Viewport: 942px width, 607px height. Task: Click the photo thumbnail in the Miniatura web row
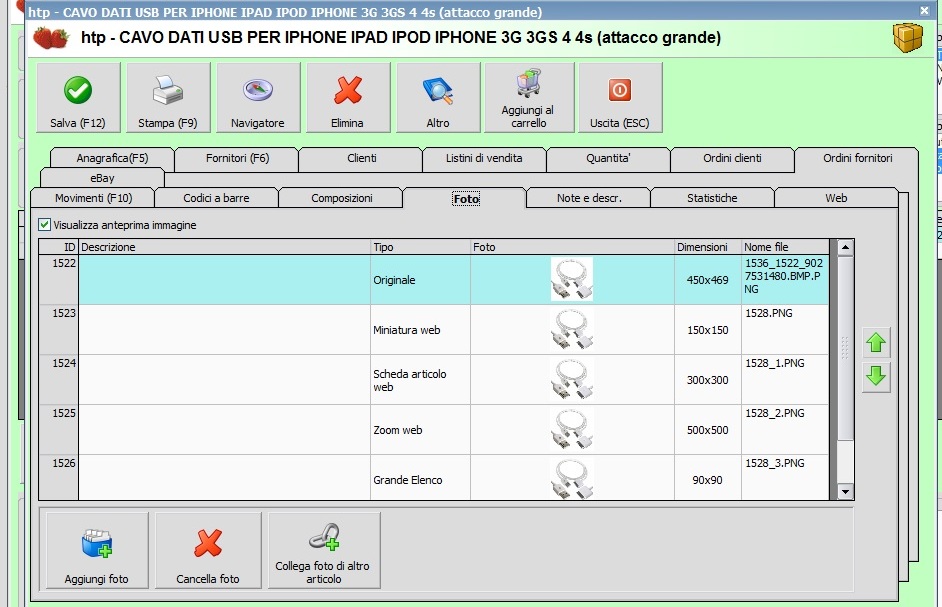572,329
